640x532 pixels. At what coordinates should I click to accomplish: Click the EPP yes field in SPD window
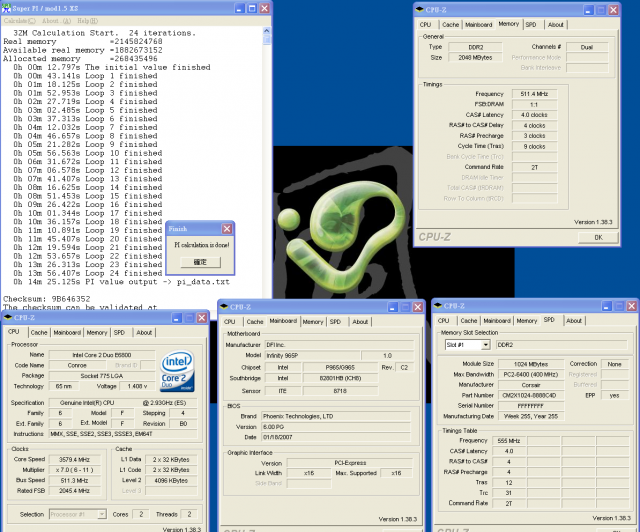[x=615, y=396]
